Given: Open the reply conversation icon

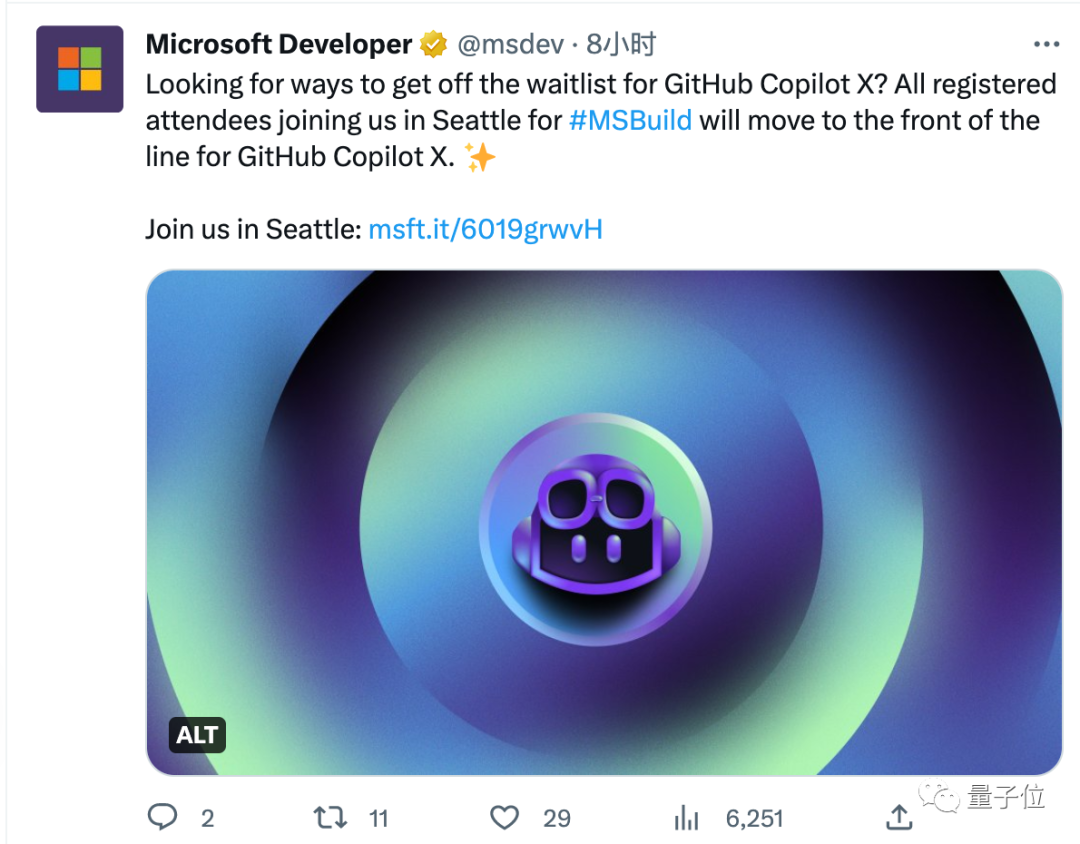Looking at the screenshot, I should [x=163, y=818].
